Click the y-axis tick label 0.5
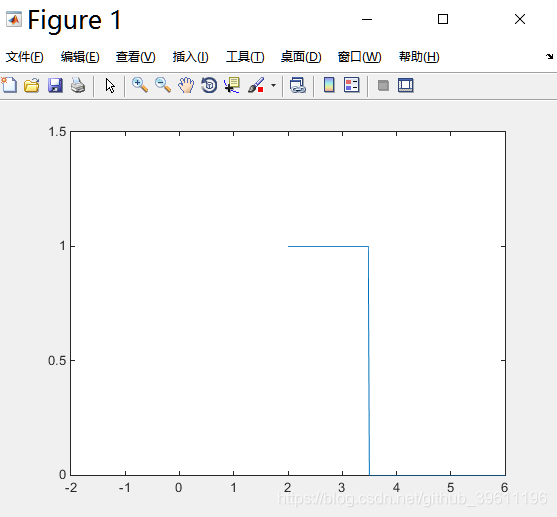Screen dimensions: 557x517 [57, 361]
